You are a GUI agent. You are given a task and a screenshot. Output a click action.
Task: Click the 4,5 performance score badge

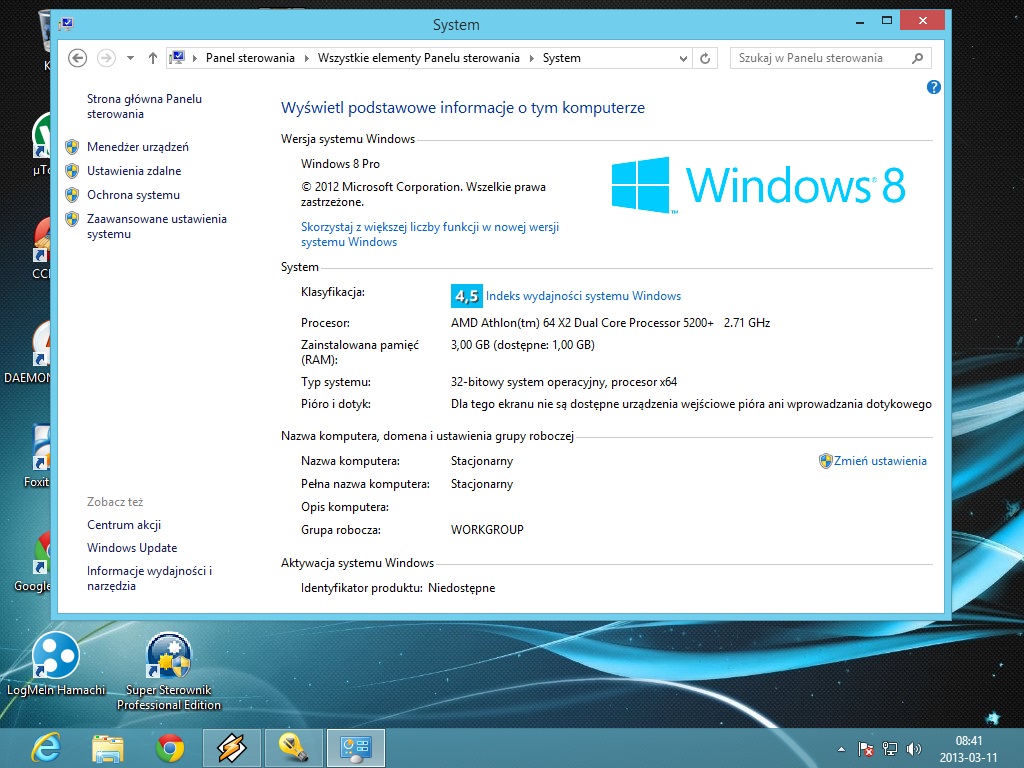tap(466, 296)
